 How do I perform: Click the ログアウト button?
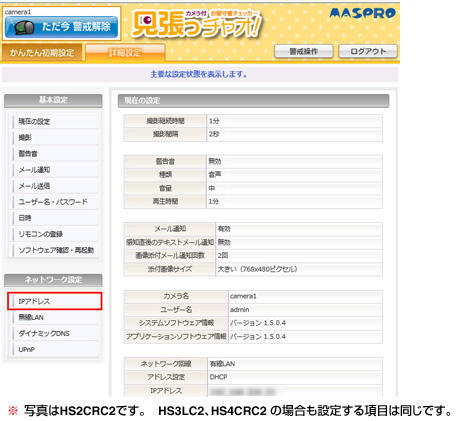368,51
